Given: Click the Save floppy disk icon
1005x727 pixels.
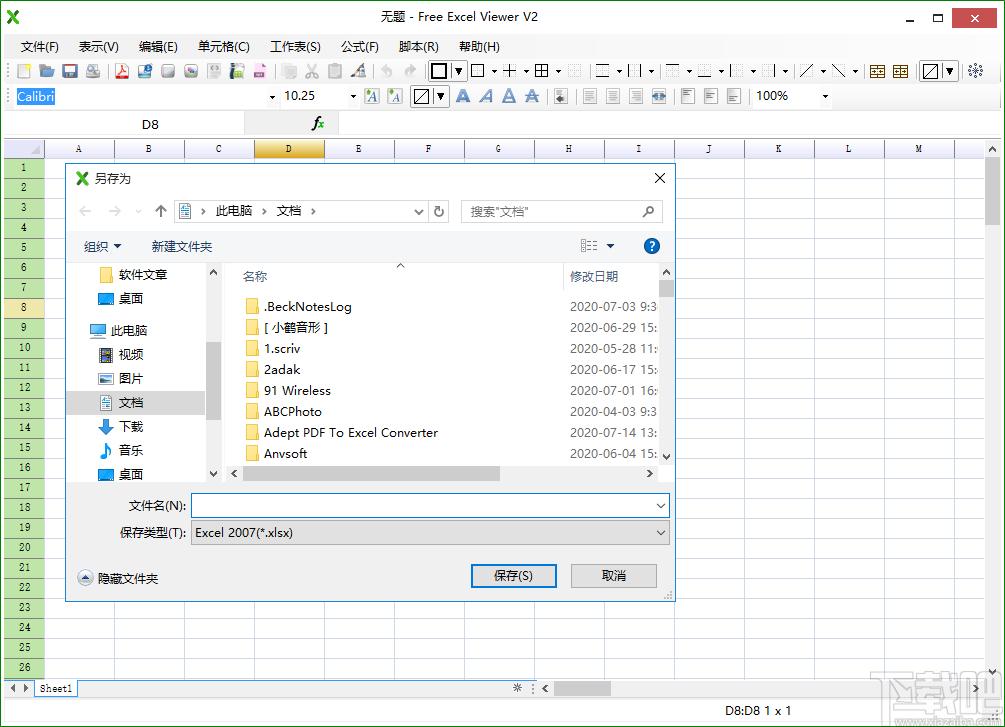Looking at the screenshot, I should pyautogui.click(x=70, y=71).
